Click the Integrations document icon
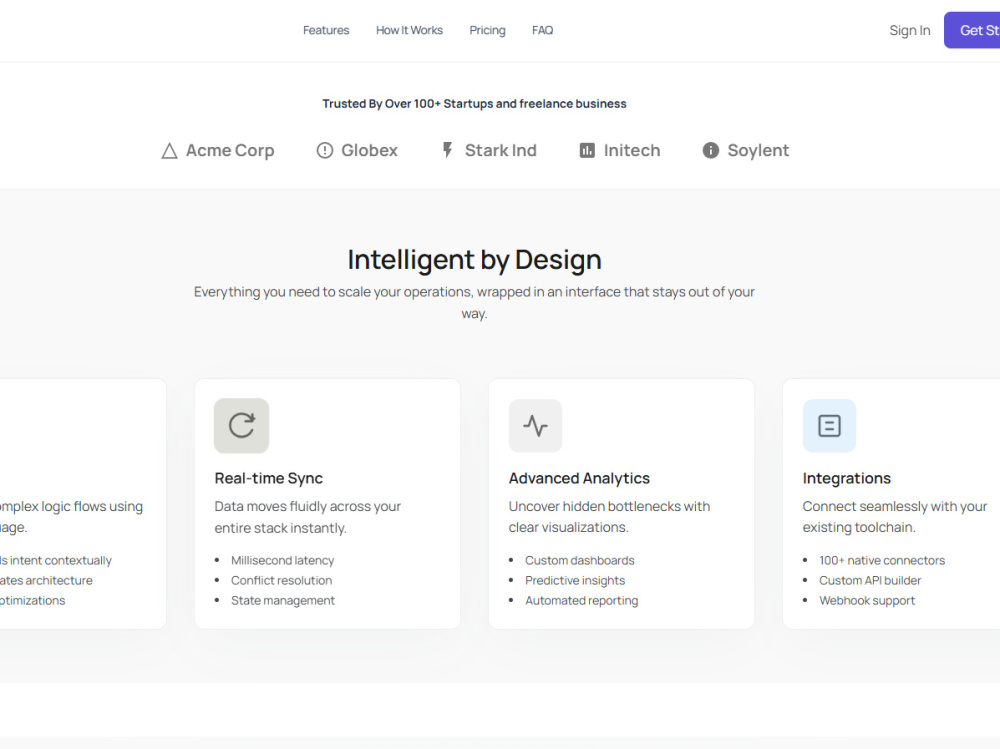The height and width of the screenshot is (749, 1000). tap(829, 426)
